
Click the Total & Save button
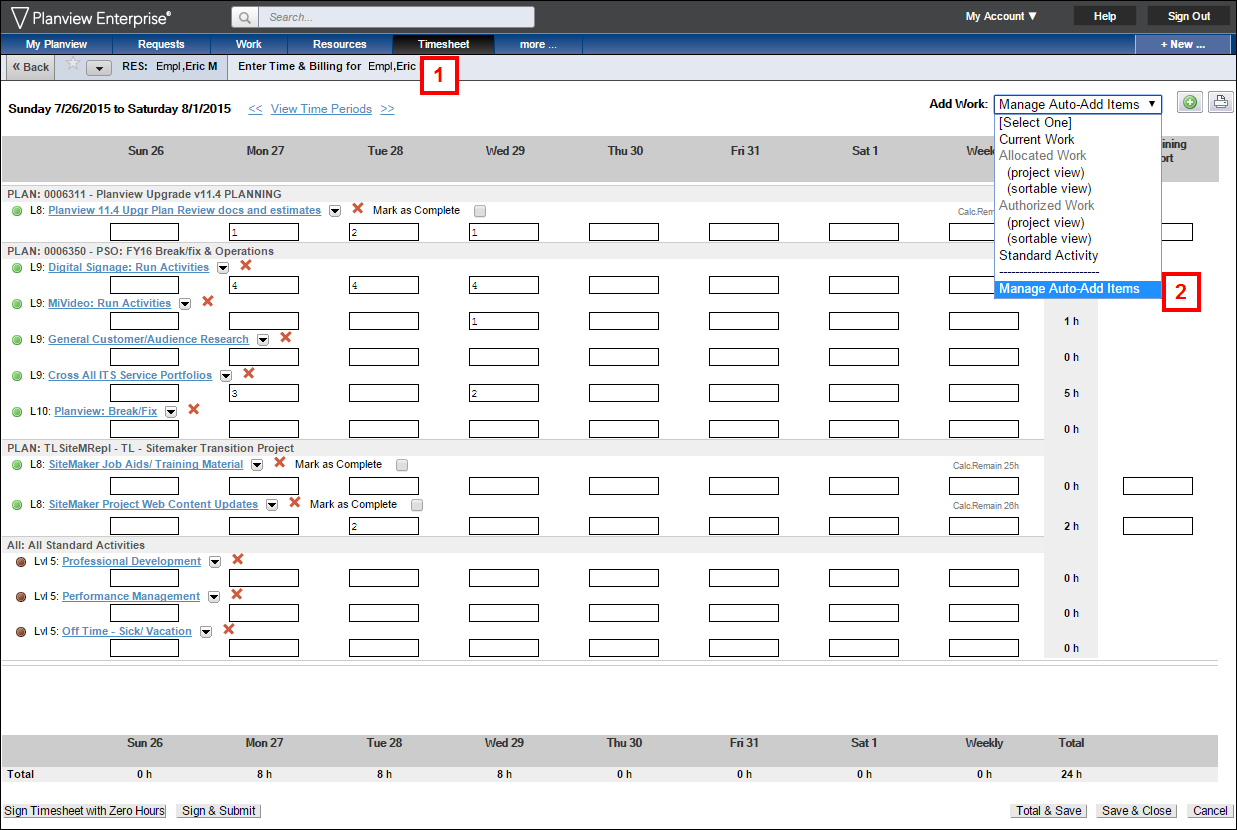click(1048, 811)
